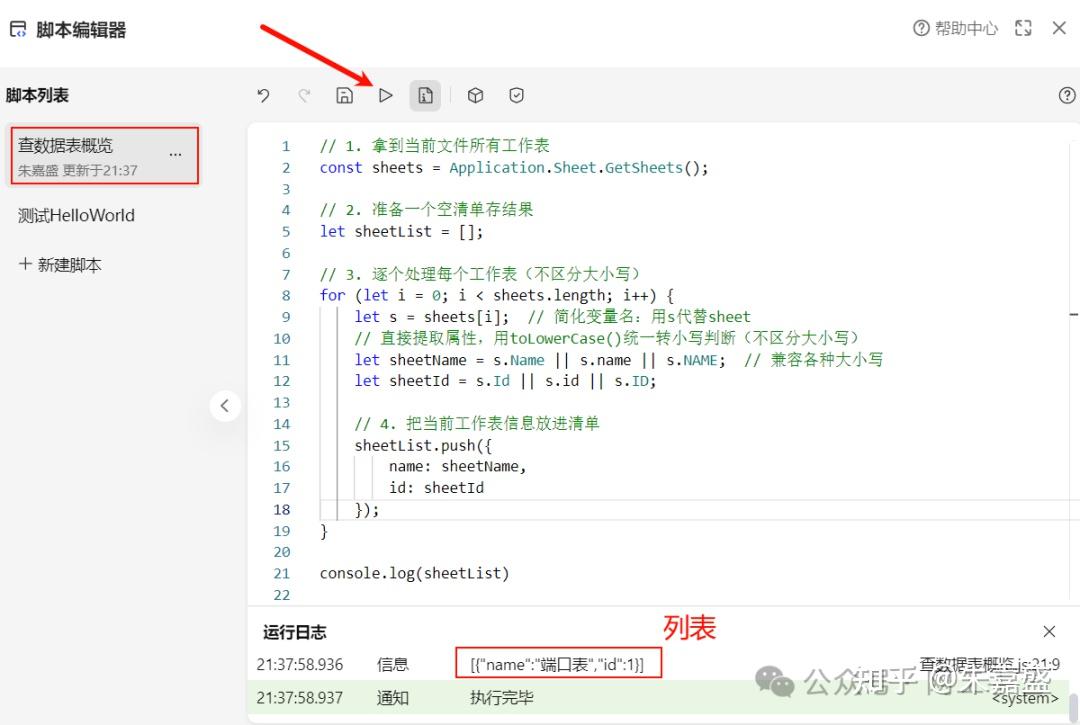The width and height of the screenshot is (1080, 725).
Task: Place cursor on line 2 GetSheets code
Action: pos(514,167)
